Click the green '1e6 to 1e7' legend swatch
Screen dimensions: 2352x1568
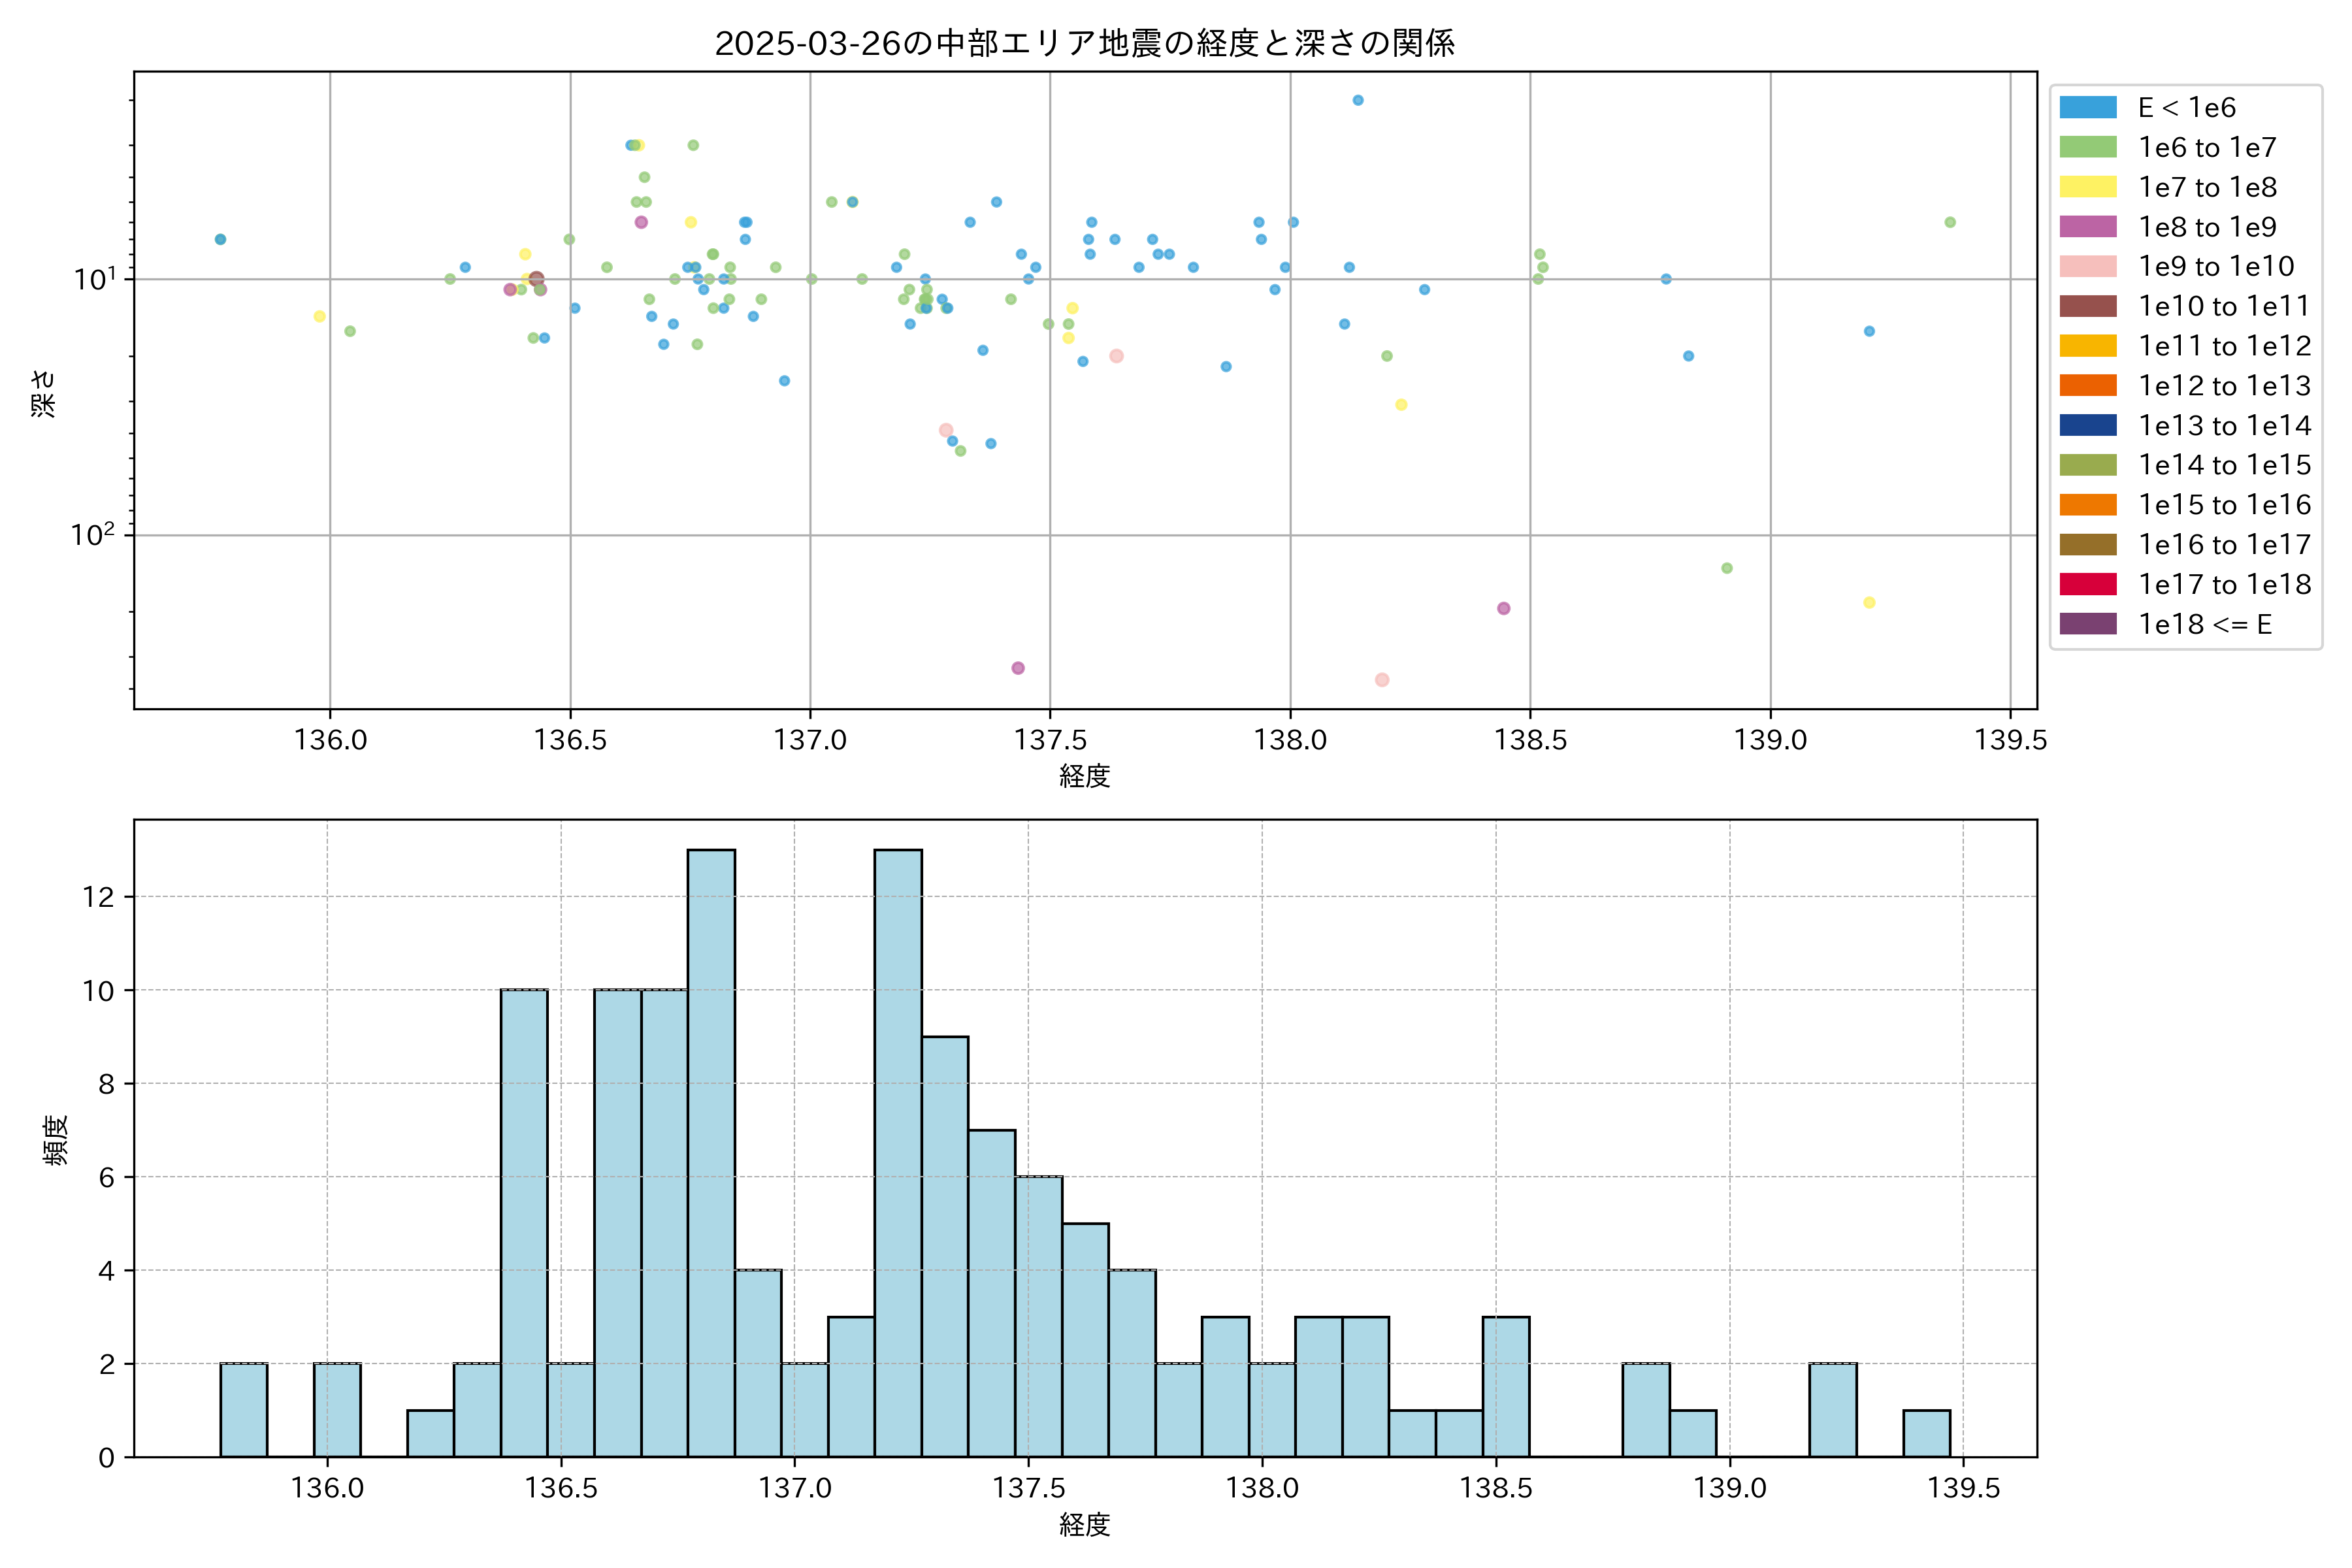pyautogui.click(x=2087, y=147)
